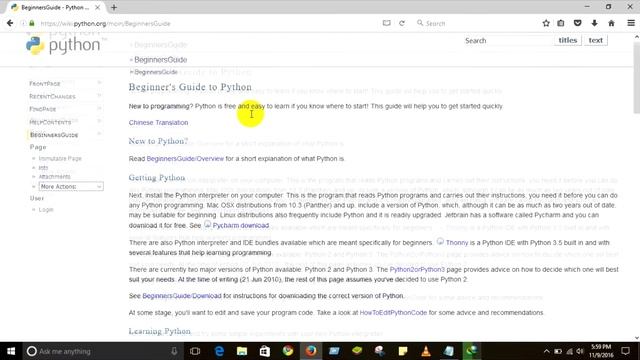Click the Pocket icon in the toolbar
The height and width of the screenshot is (360, 640).
pyautogui.click(x=577, y=23)
